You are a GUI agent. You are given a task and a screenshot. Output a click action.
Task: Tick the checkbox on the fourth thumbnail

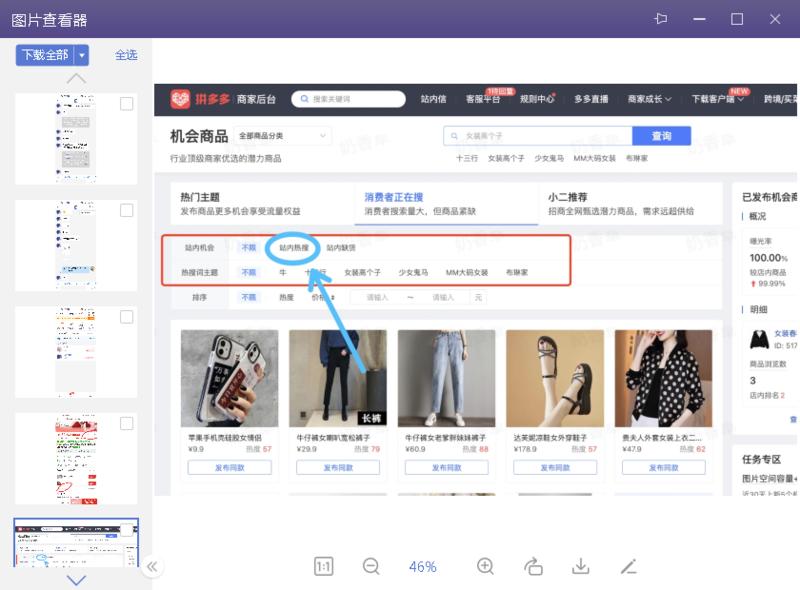tap(127, 424)
